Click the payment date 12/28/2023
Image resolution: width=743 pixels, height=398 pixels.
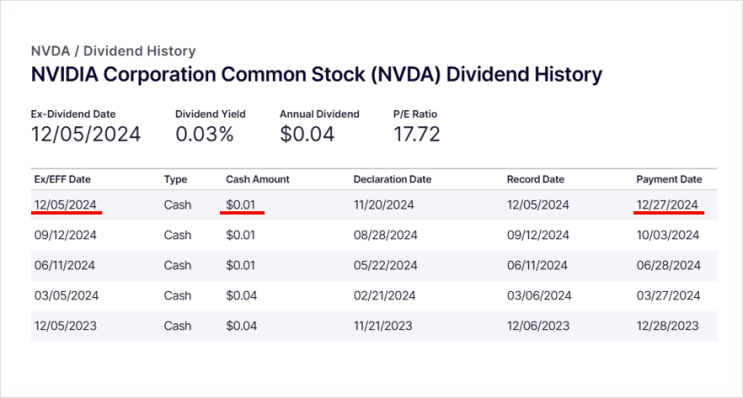[x=668, y=326]
